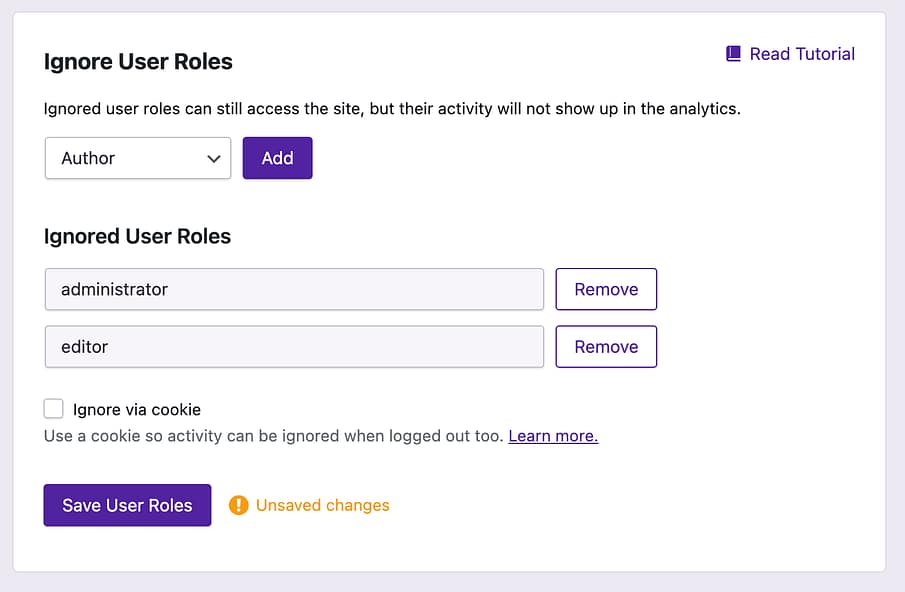905x592 pixels.
Task: Select the administrator role field
Action: click(x=294, y=289)
